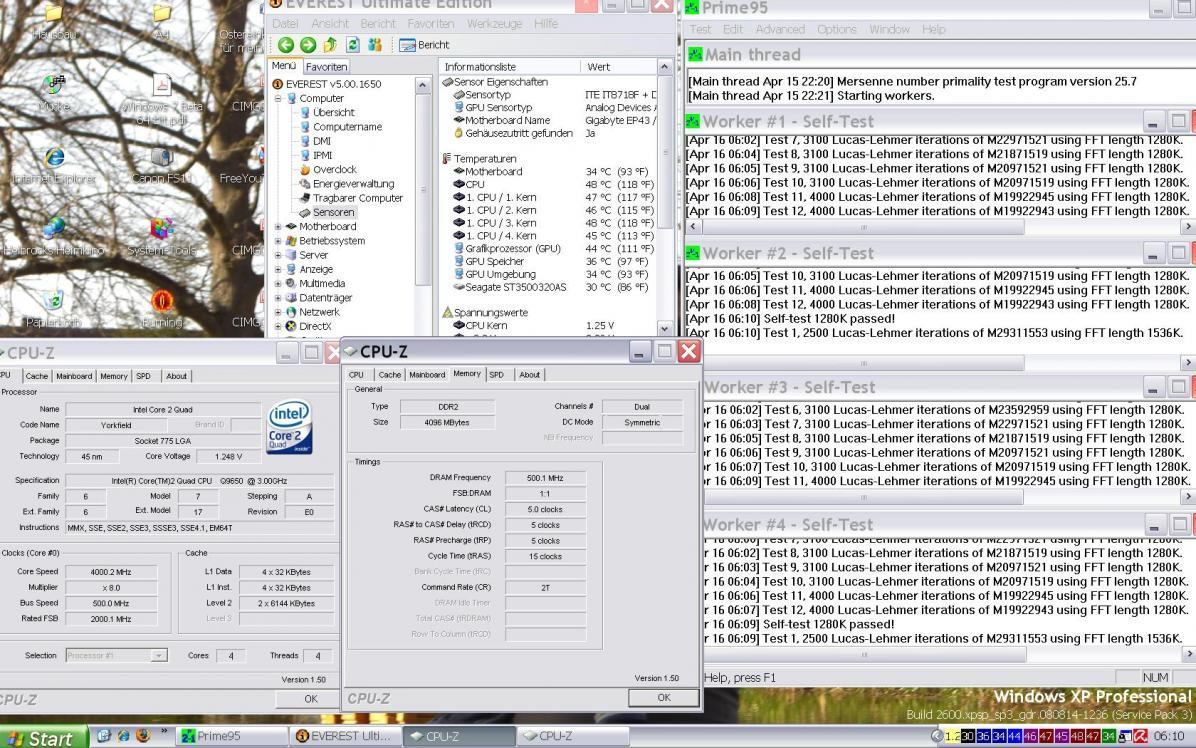Select Tragbarer Computer in EVEREST tree
The width and height of the screenshot is (1196, 748).
(358, 197)
